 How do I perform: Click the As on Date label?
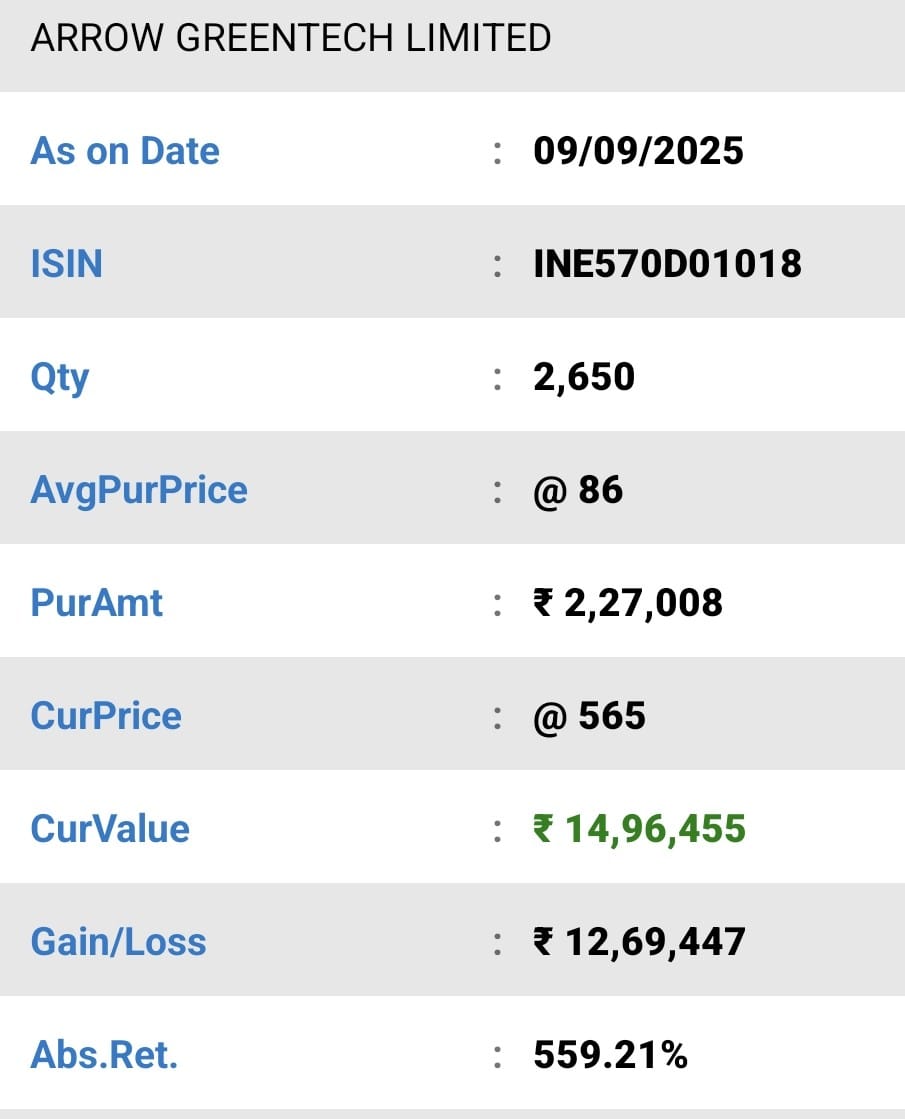coord(125,151)
